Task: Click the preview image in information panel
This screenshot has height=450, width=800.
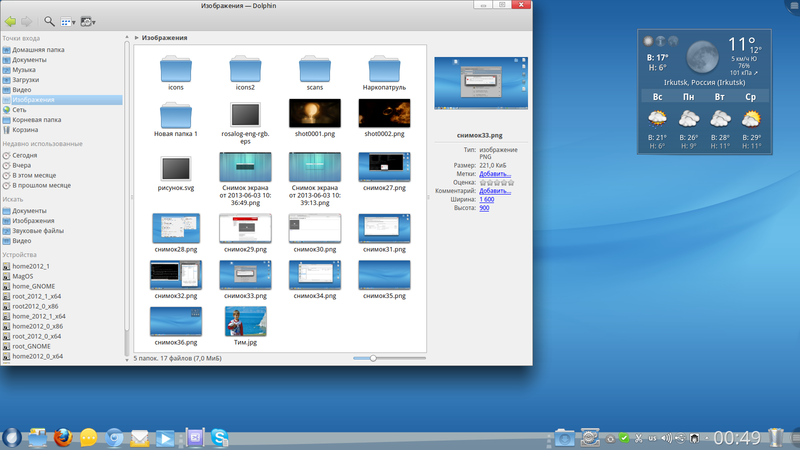Action: pyautogui.click(x=481, y=83)
